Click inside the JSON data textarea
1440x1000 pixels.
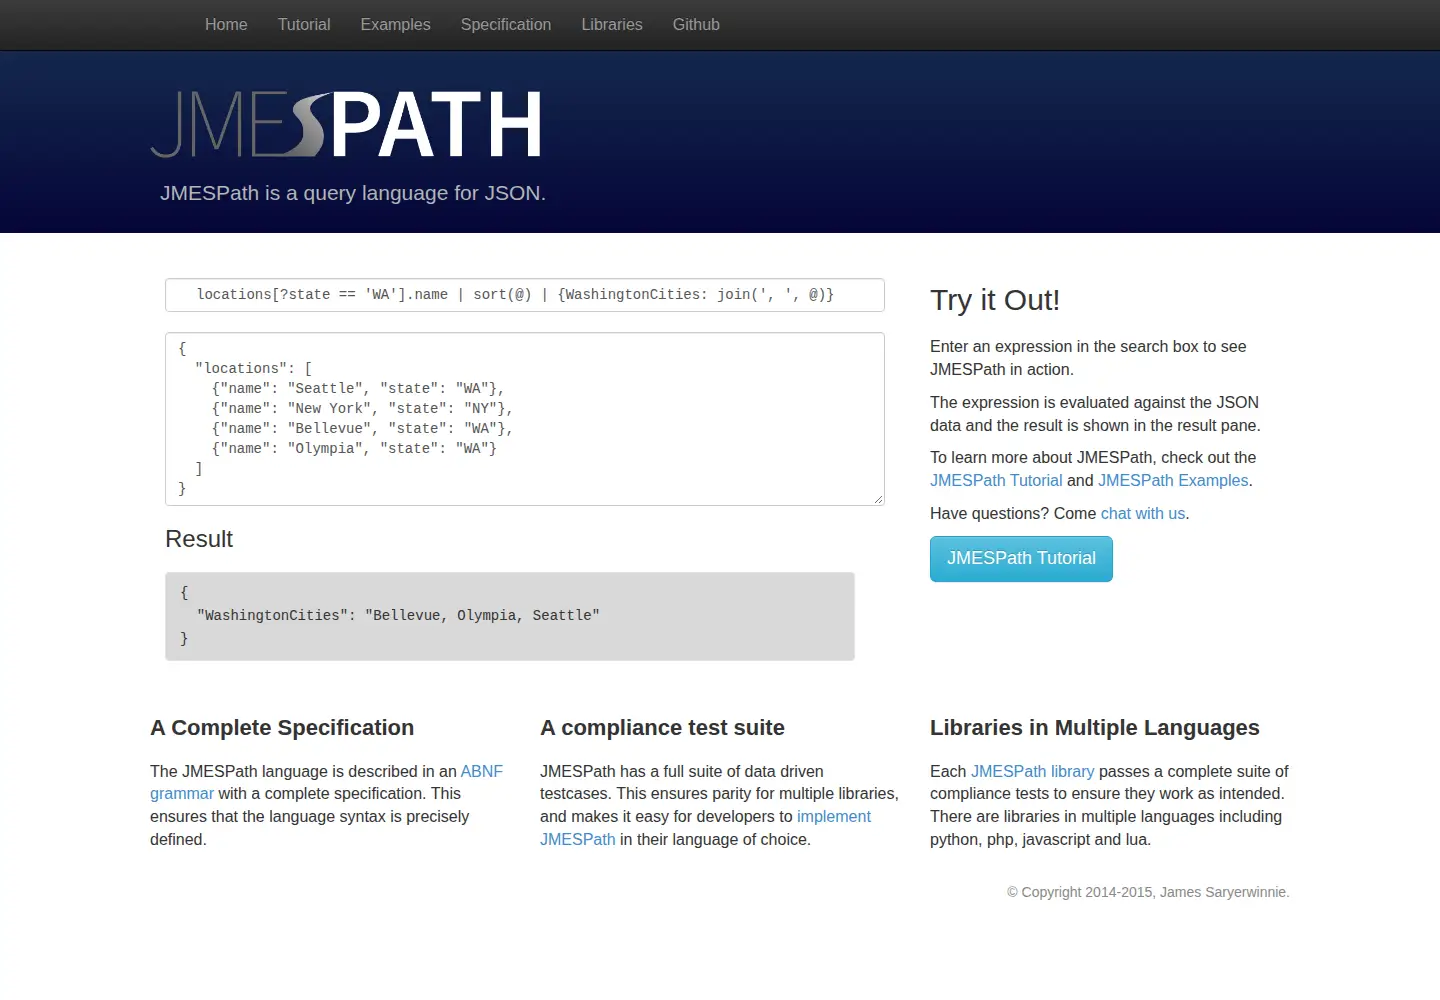coord(525,419)
